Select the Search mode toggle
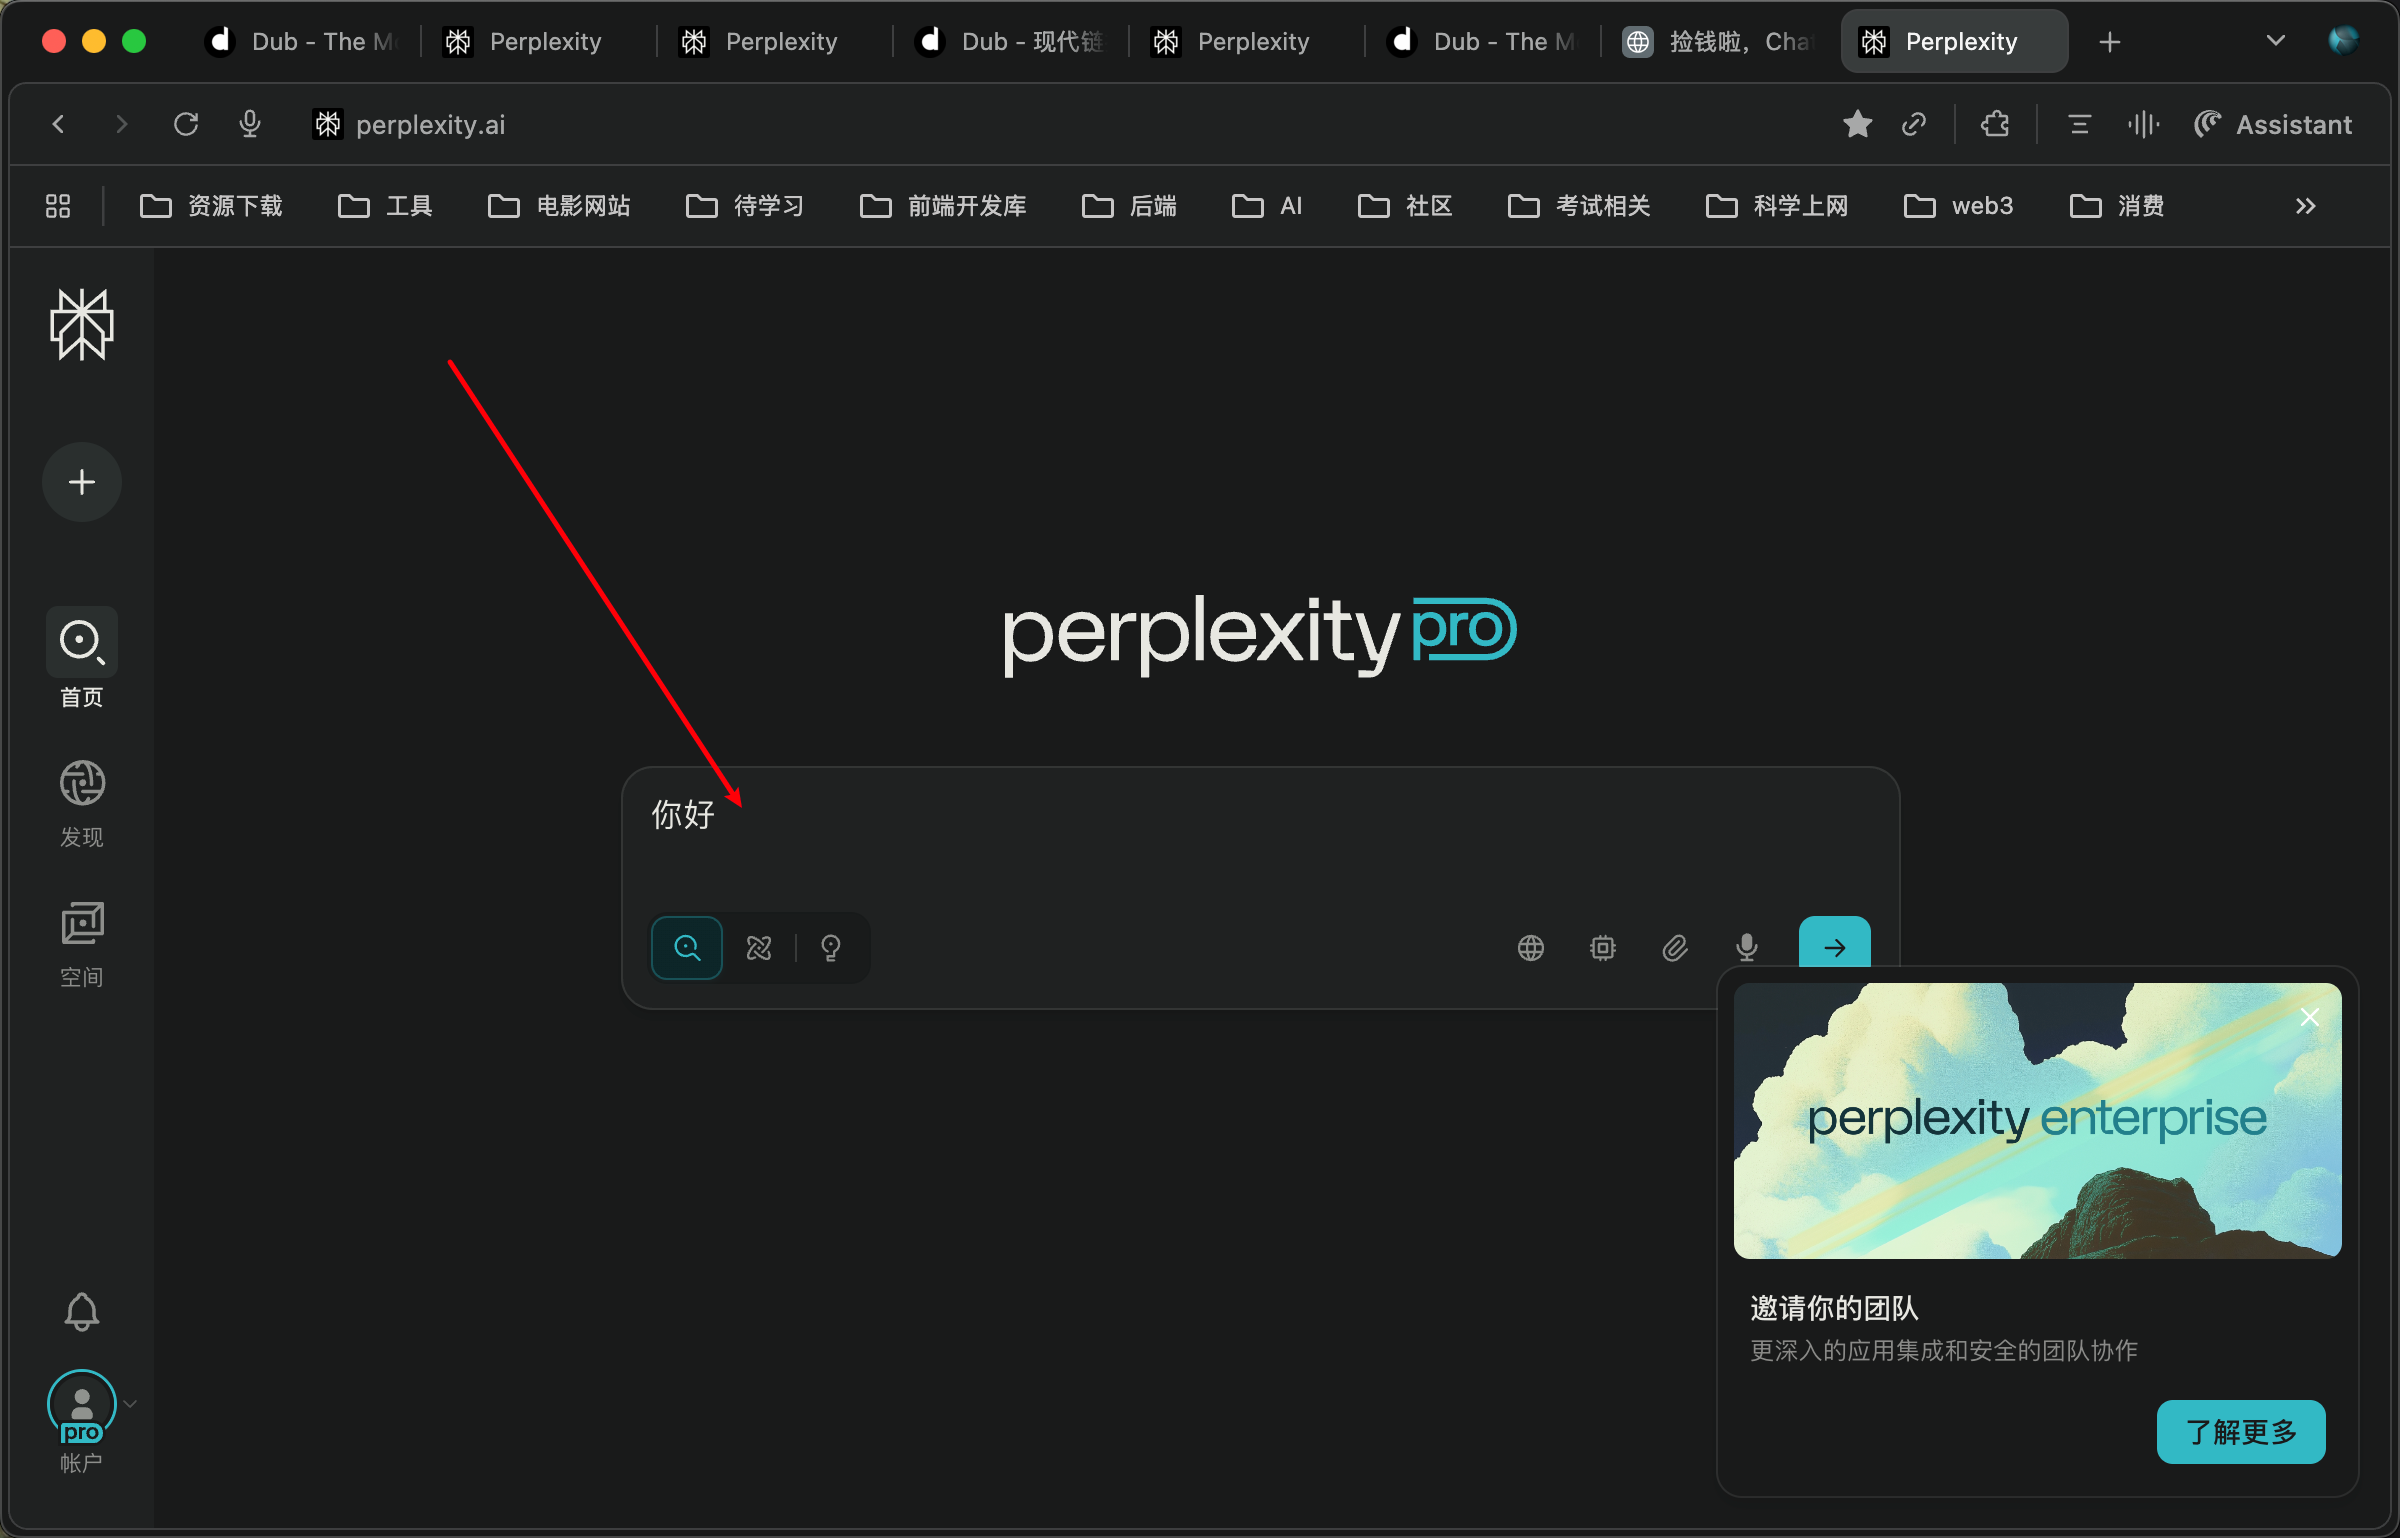 coord(687,947)
